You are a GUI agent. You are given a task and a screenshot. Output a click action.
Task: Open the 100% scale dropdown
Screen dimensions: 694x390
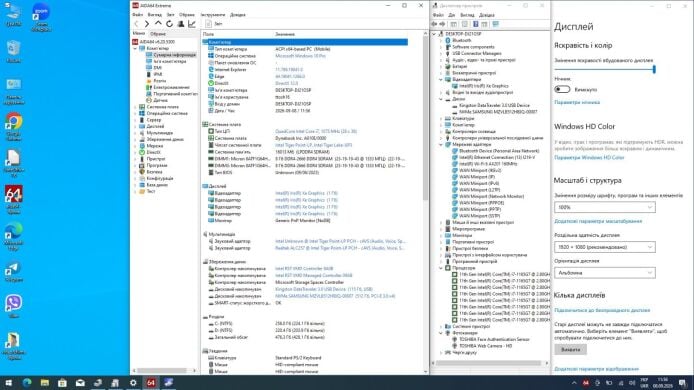tap(605, 207)
